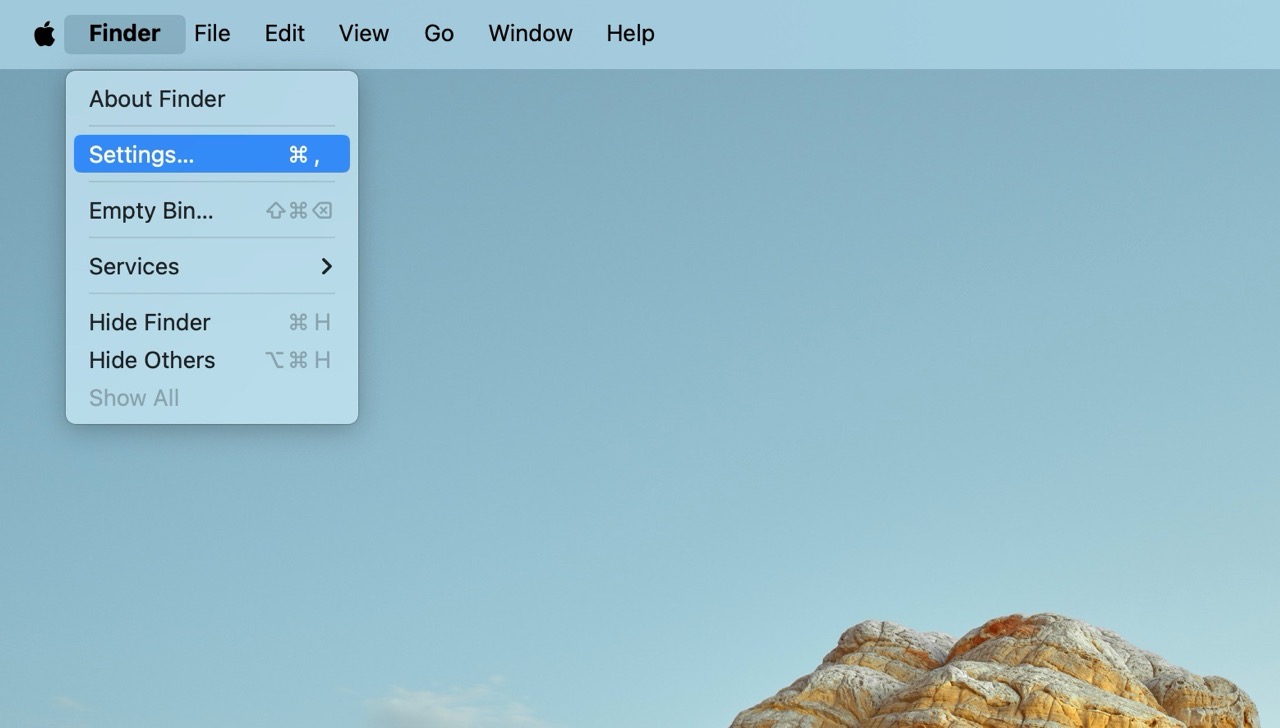Select Settings… in the Finder menu

click(x=212, y=154)
